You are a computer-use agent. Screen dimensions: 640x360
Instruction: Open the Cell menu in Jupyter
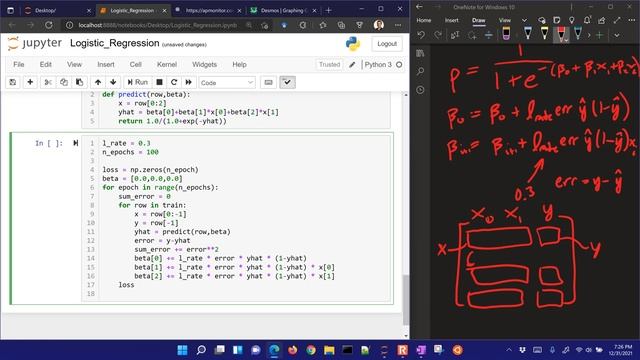136,64
